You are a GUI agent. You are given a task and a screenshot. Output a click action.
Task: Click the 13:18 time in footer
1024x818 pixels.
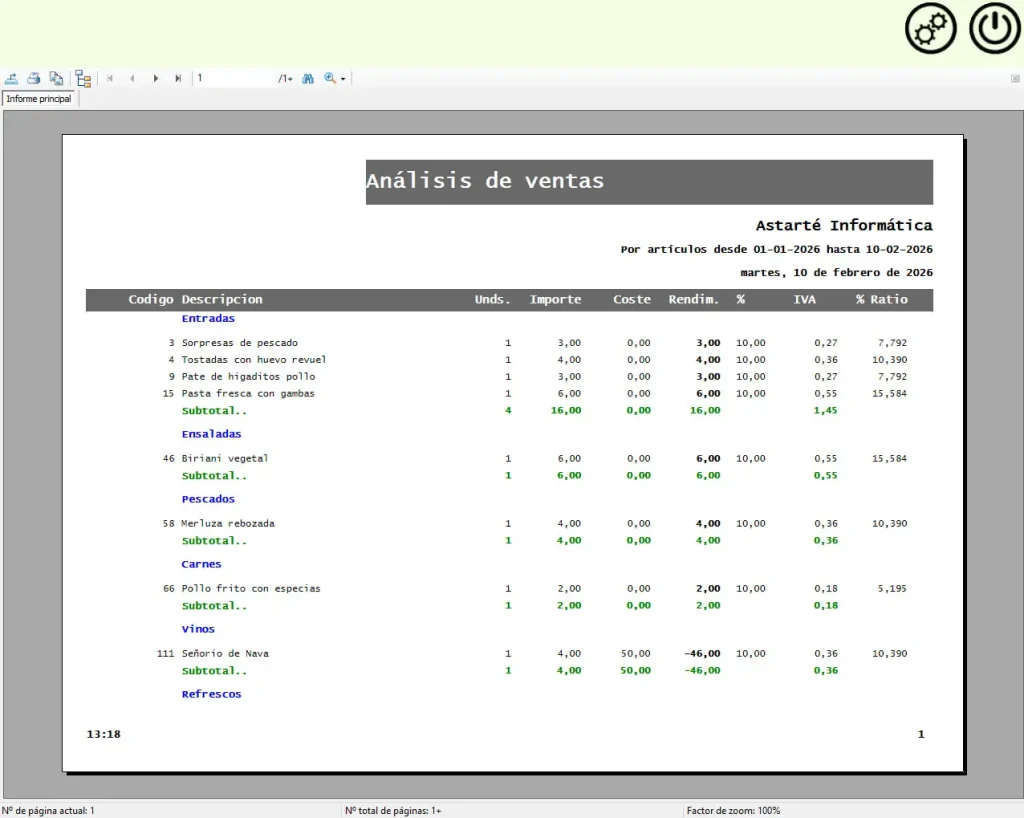(103, 734)
